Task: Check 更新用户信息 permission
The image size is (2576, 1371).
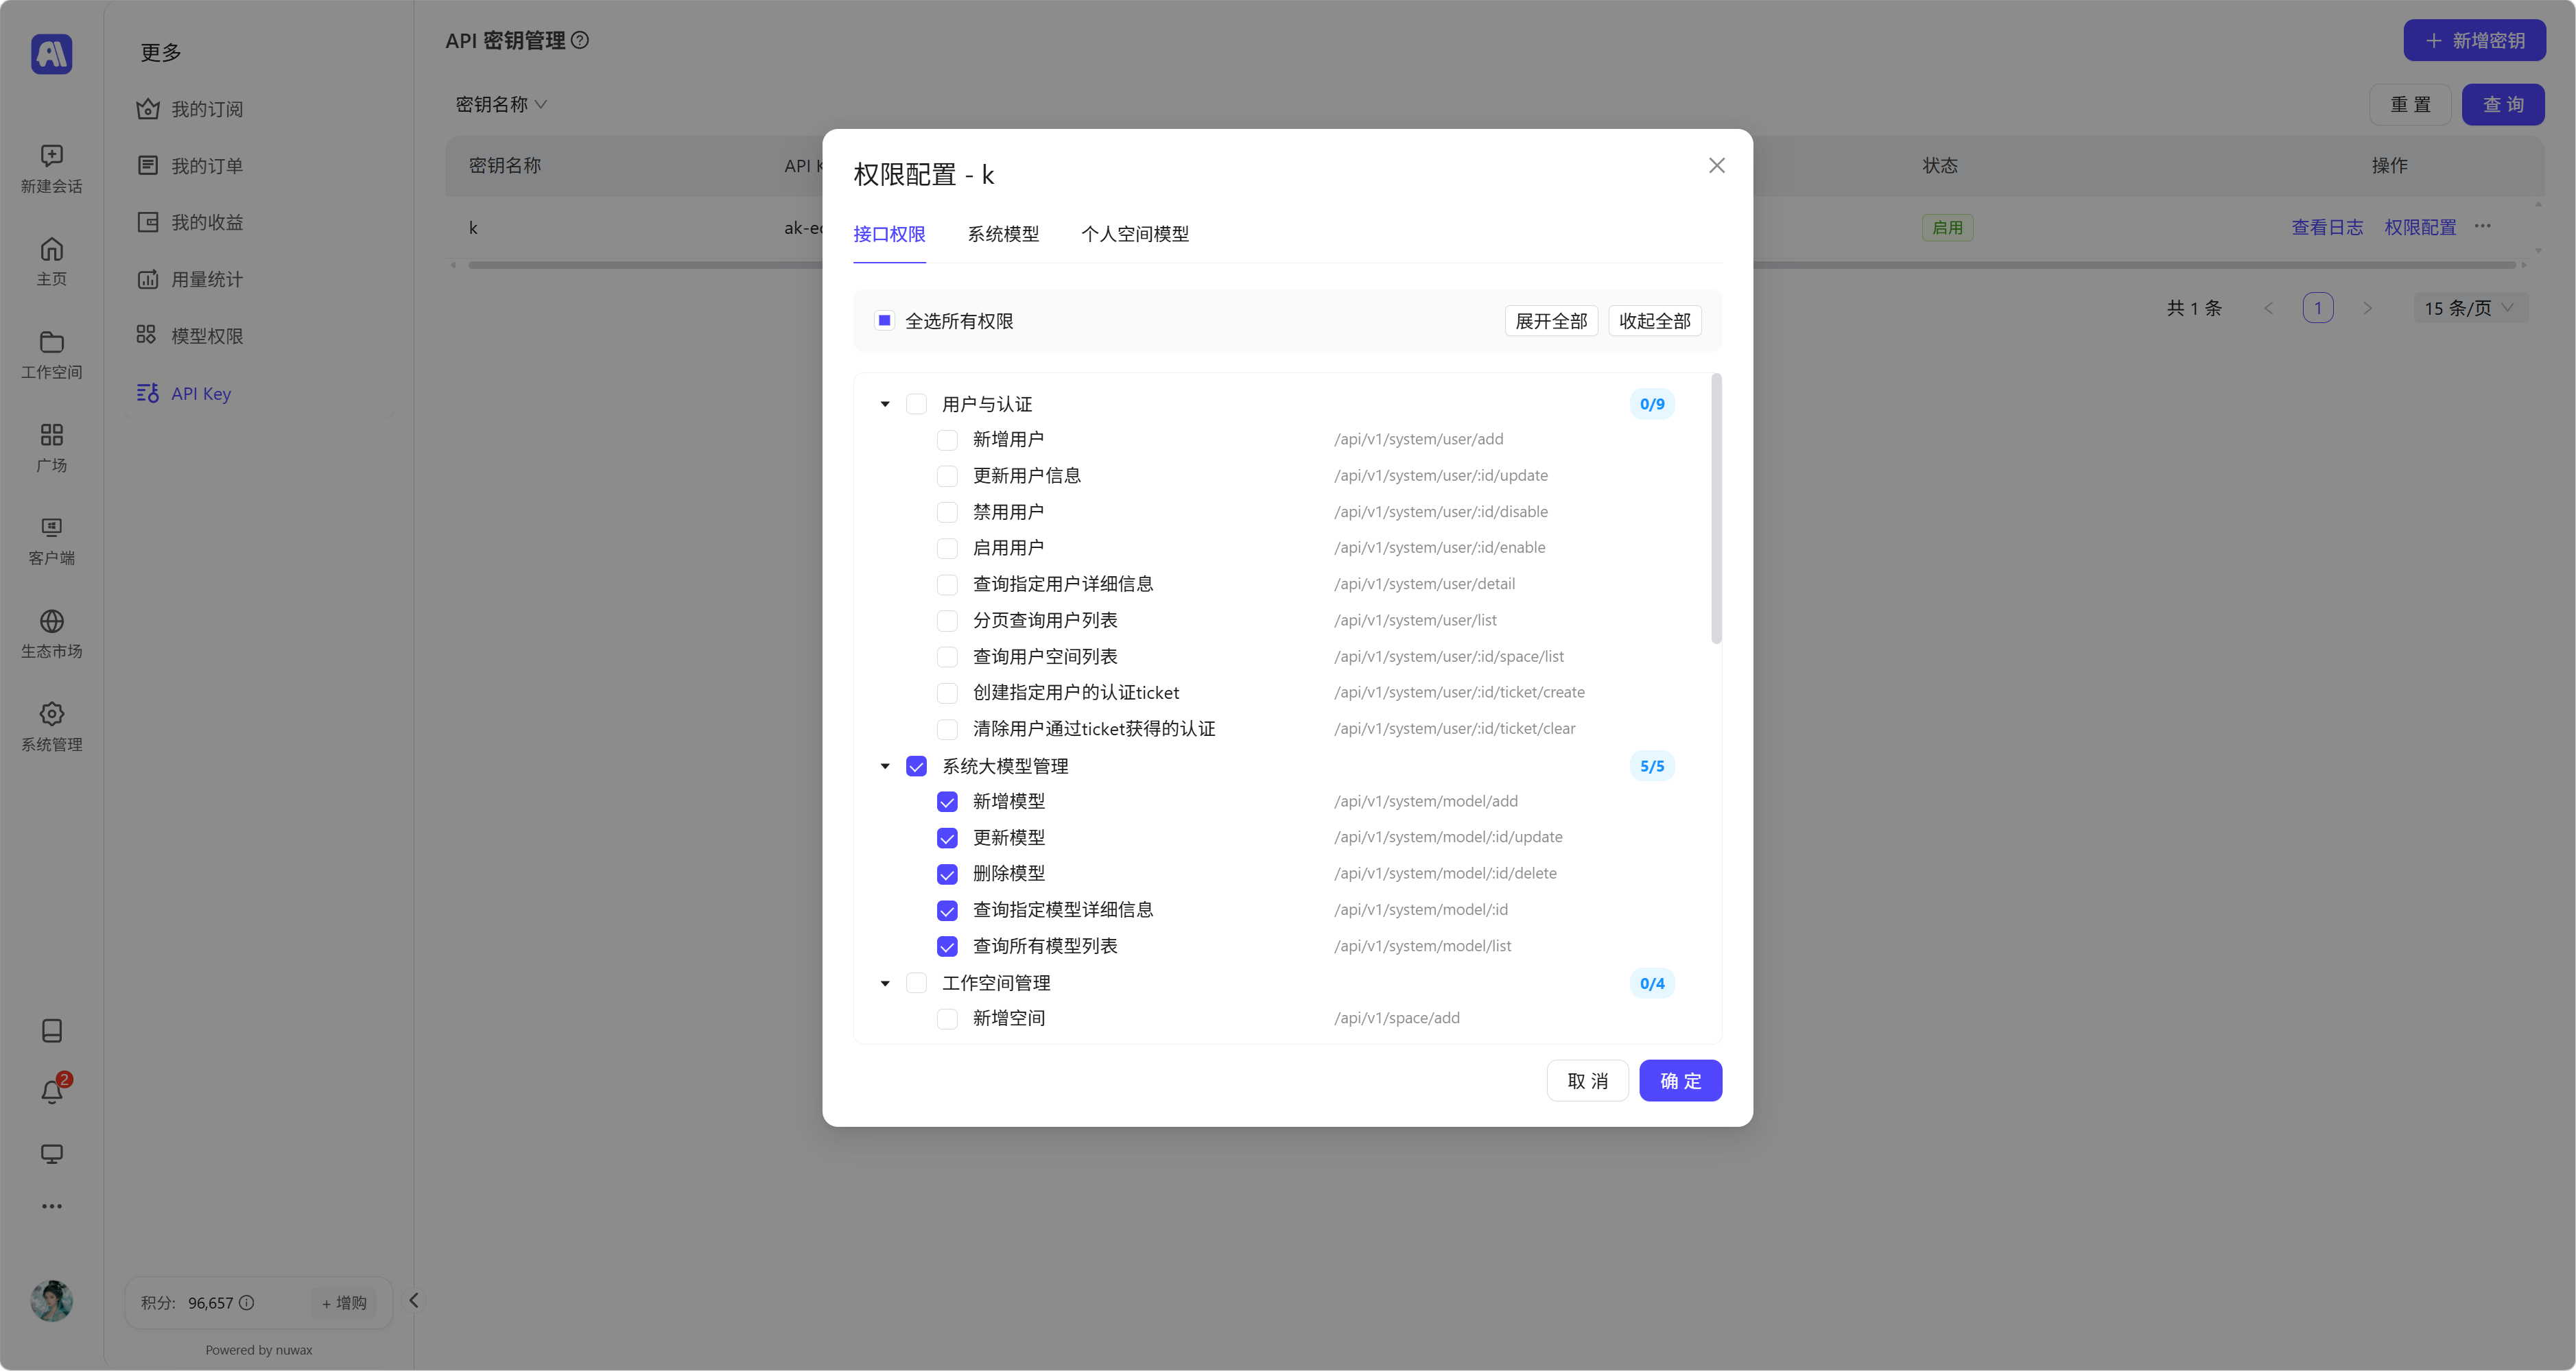Action: coord(947,476)
